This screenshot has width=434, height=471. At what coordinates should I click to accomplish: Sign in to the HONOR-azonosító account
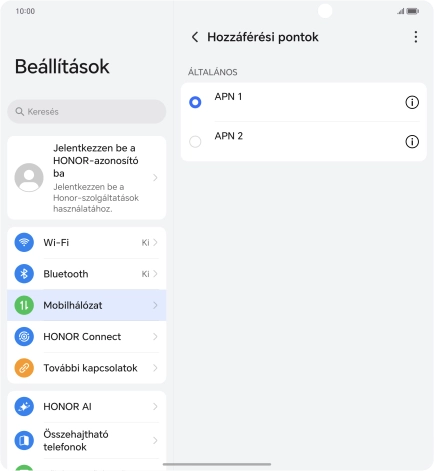point(87,178)
